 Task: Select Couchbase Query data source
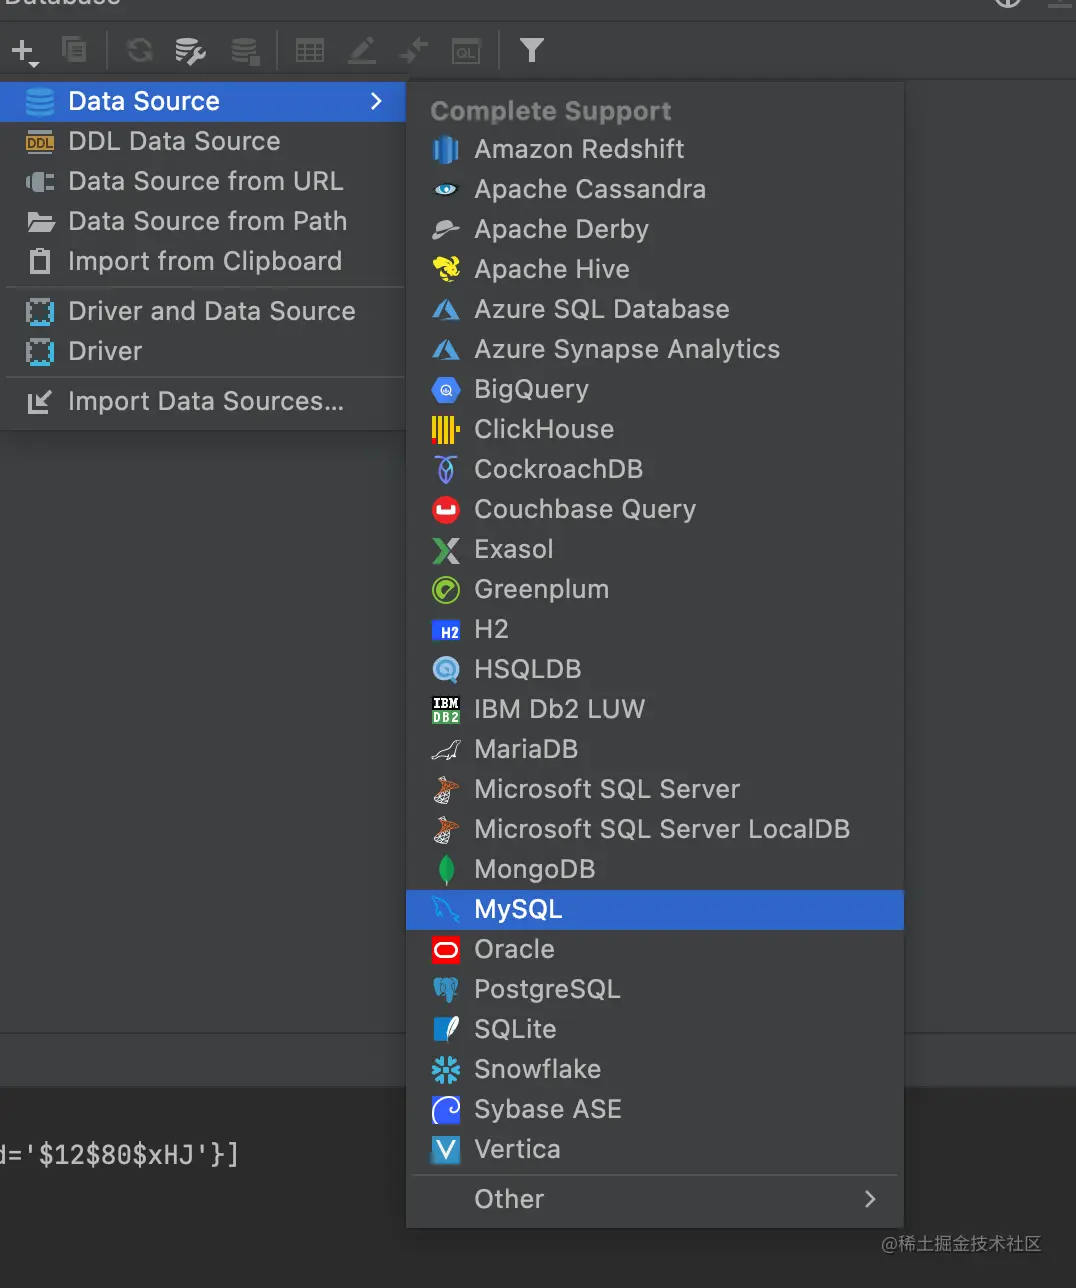tap(655, 509)
